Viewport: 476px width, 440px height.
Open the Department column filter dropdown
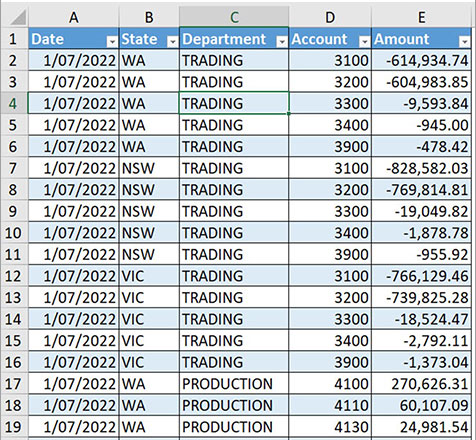click(x=282, y=41)
